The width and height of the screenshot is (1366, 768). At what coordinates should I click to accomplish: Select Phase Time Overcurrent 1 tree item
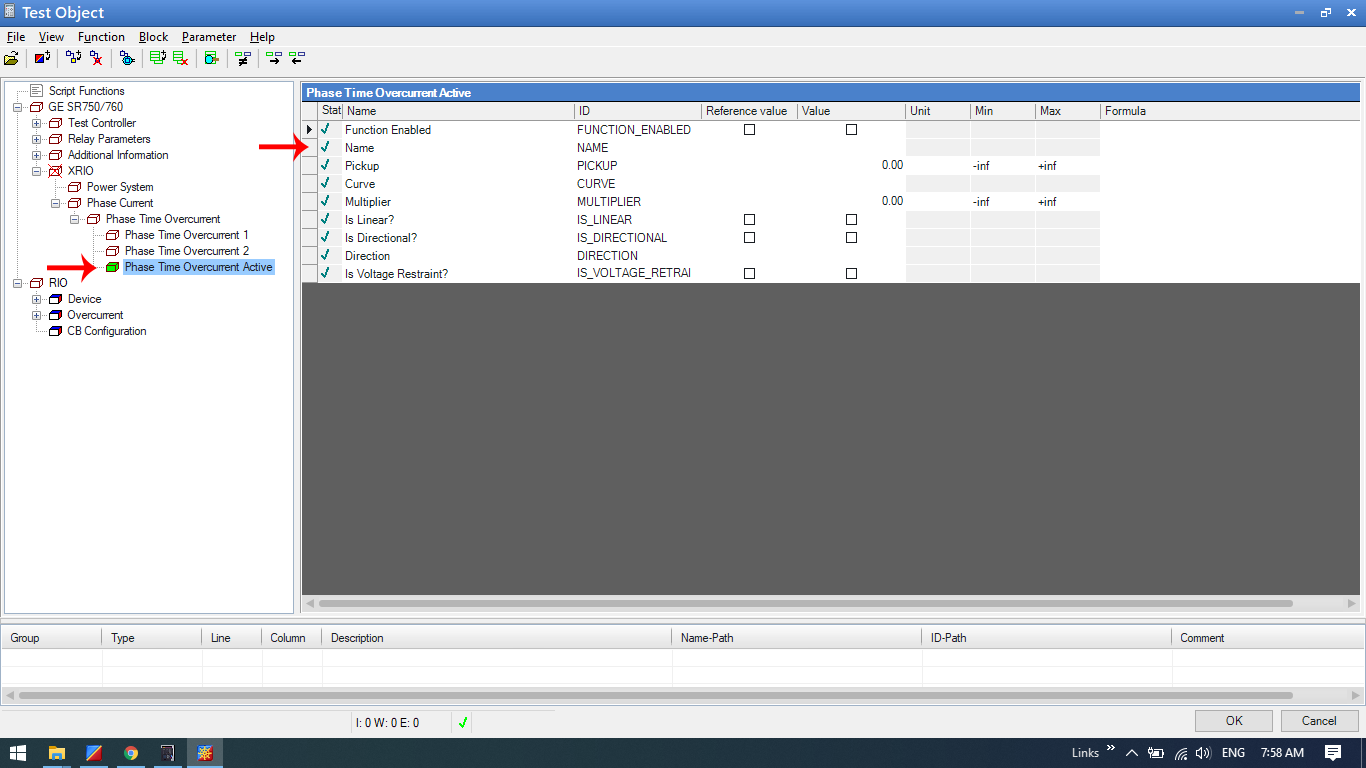tap(186, 235)
